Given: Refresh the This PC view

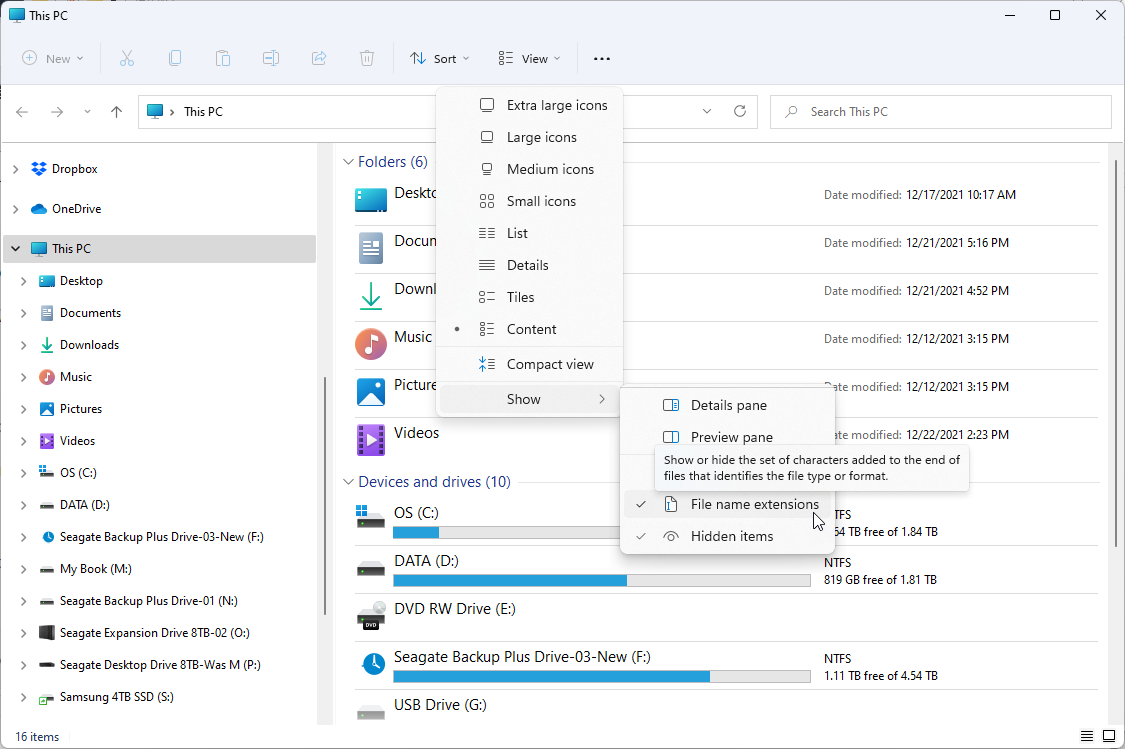Looking at the screenshot, I should [740, 111].
